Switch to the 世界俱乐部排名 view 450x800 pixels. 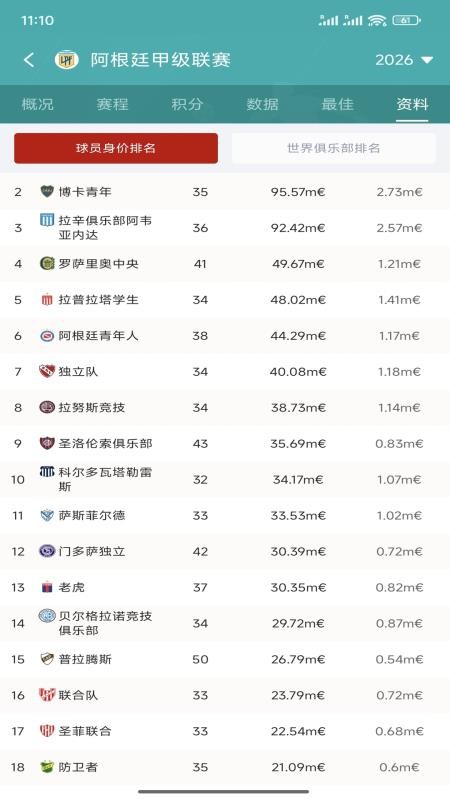tap(334, 148)
